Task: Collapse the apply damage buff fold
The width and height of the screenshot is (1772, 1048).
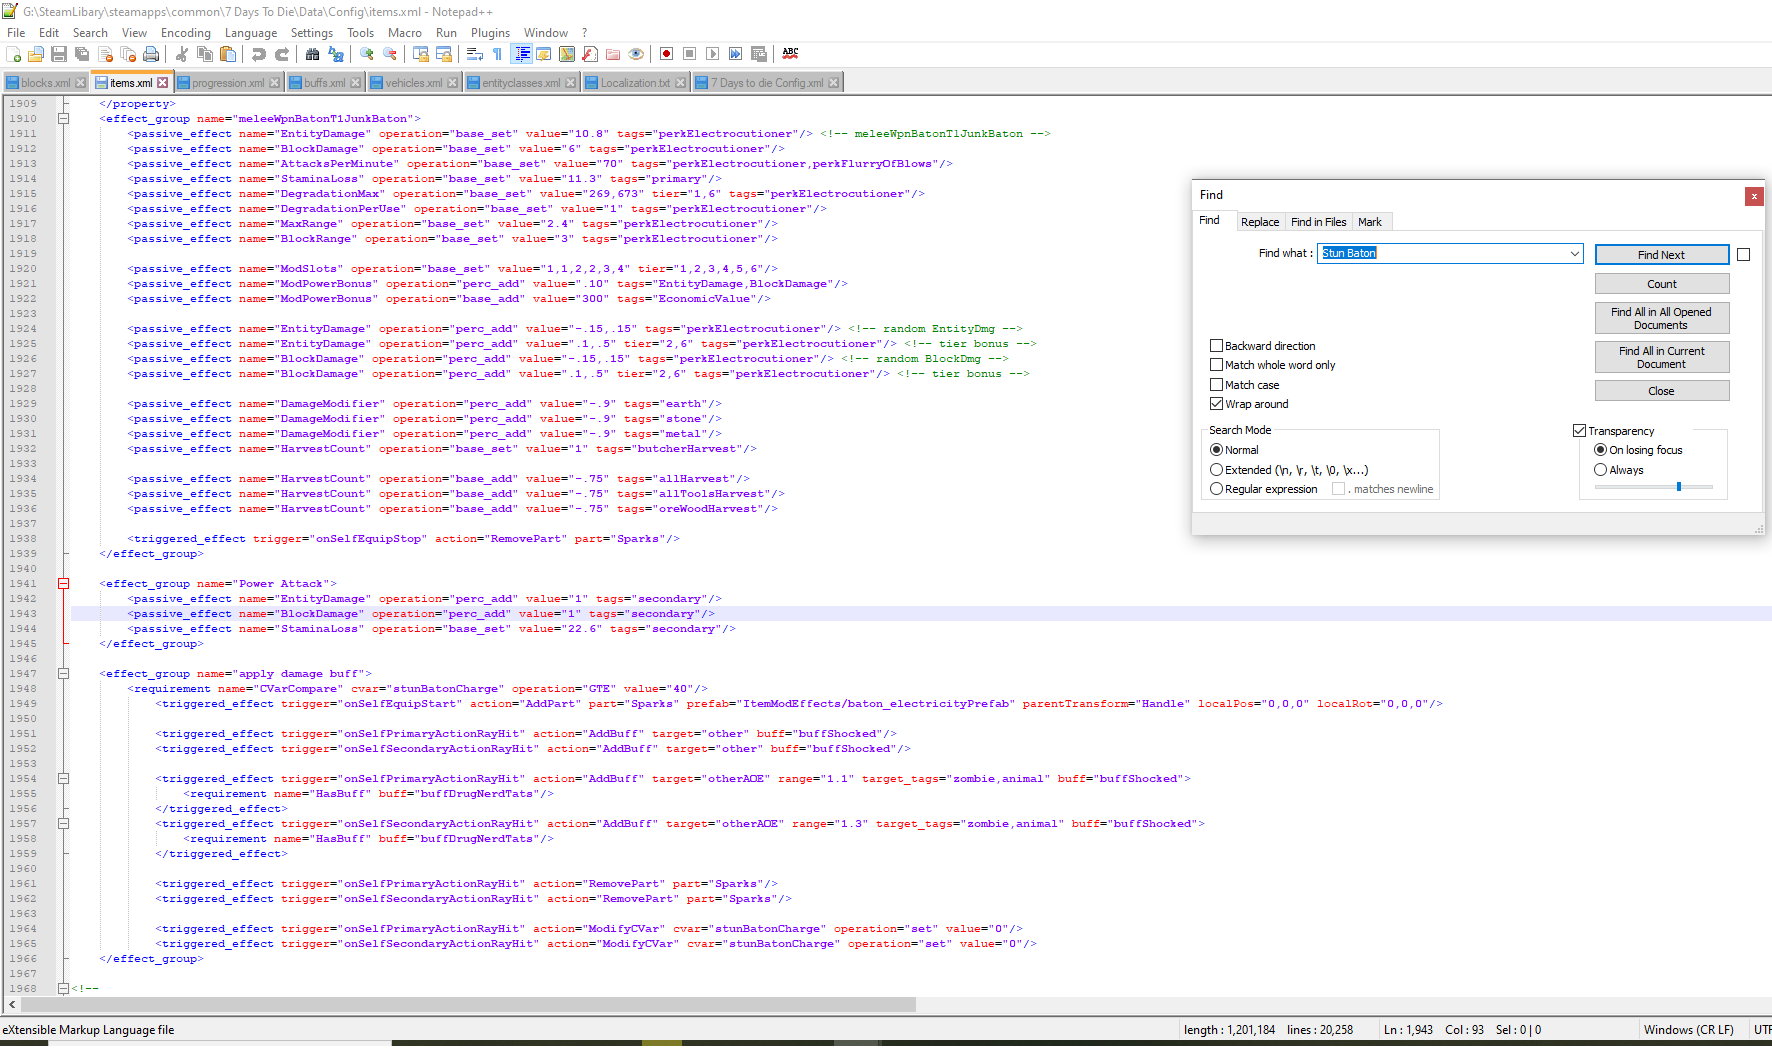Action: point(63,674)
